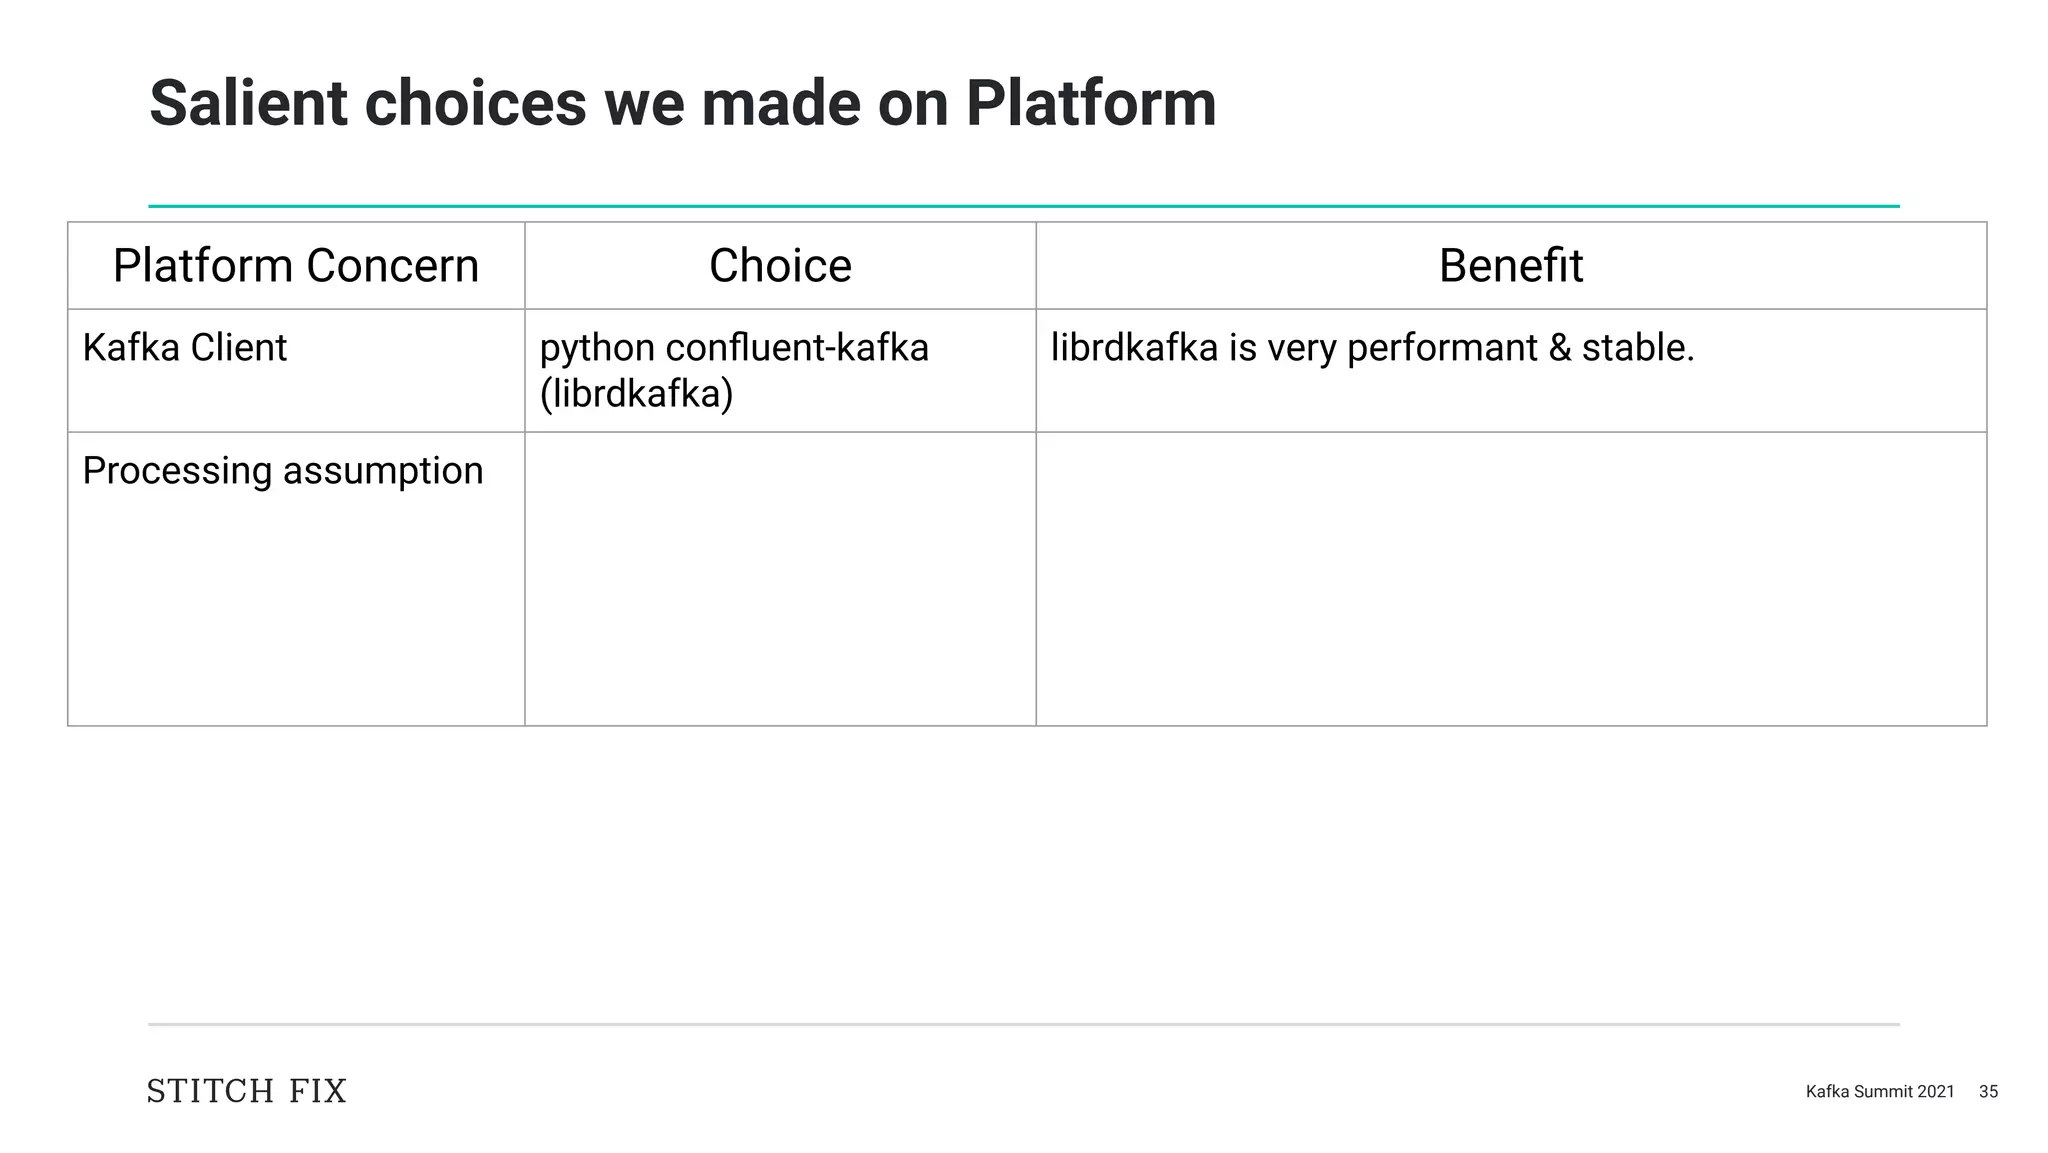
Task: Click the word 'Salient' in the heading
Action: pos(248,103)
